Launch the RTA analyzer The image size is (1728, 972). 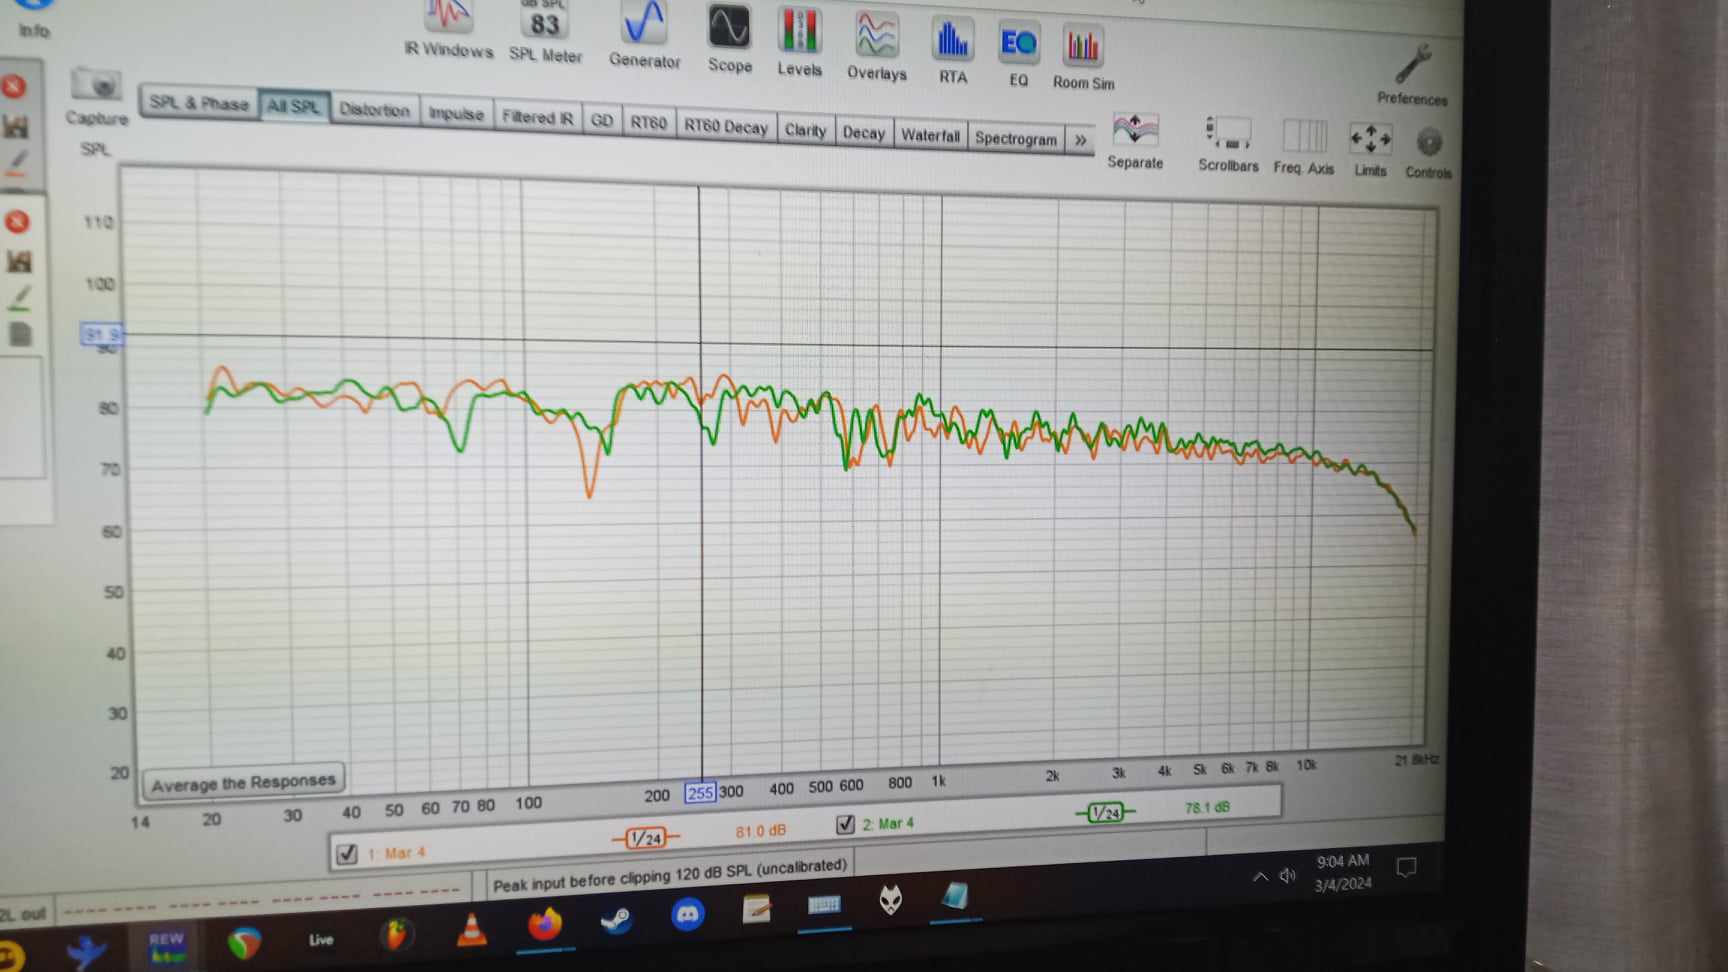click(952, 51)
